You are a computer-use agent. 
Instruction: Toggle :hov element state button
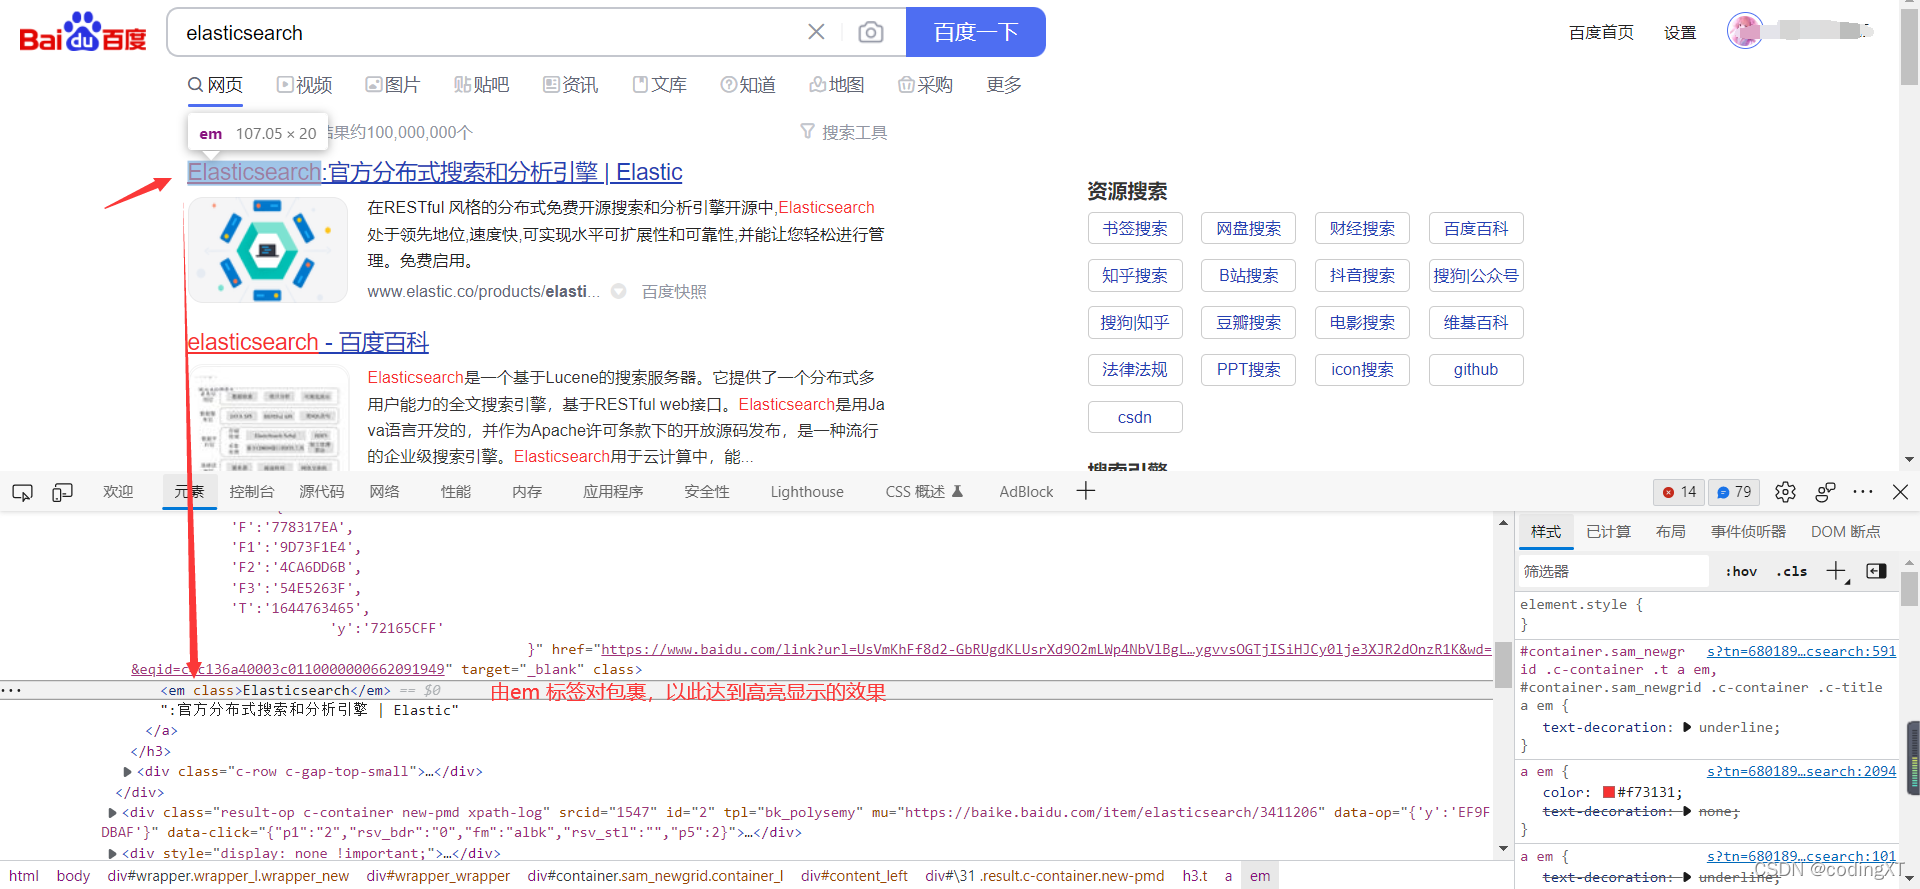pyautogui.click(x=1741, y=572)
